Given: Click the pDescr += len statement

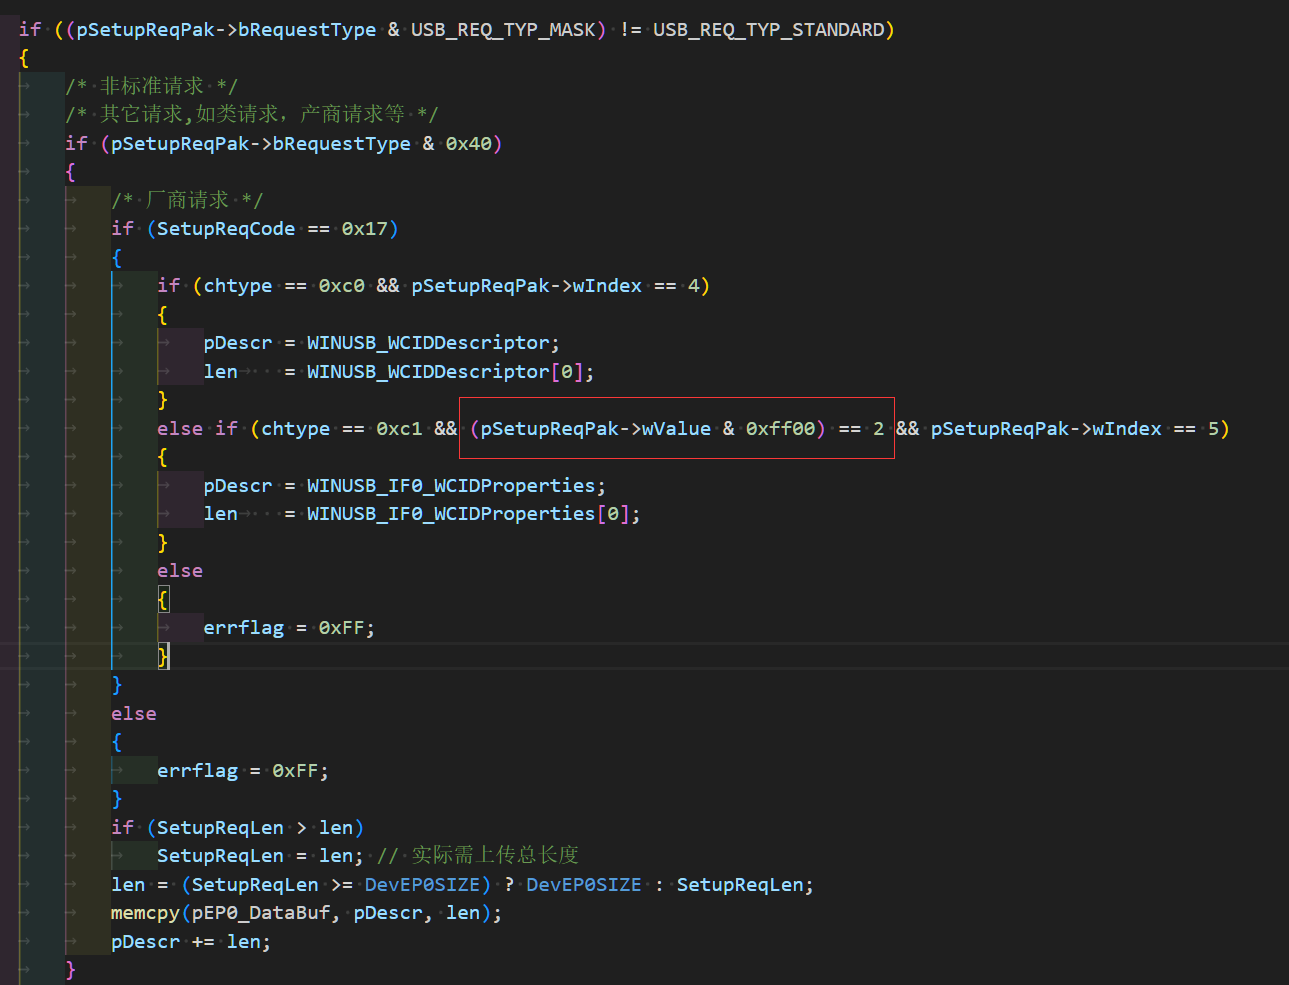Looking at the screenshot, I should point(190,942).
